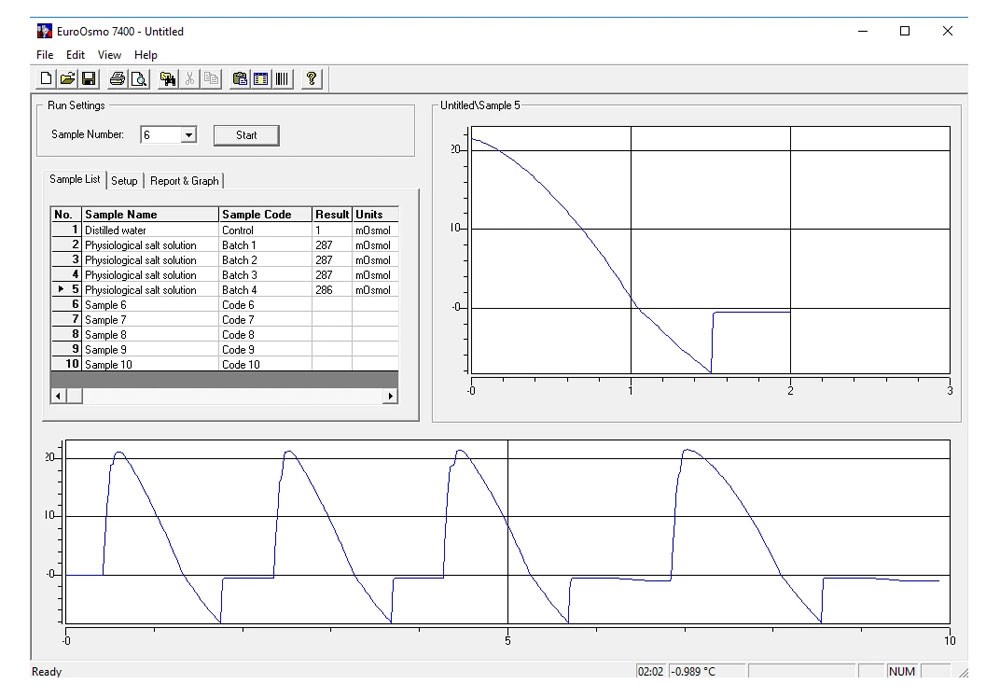Click row number 5 with the arrow marker
Viewport: 1000px width, 698px height.
66,290
